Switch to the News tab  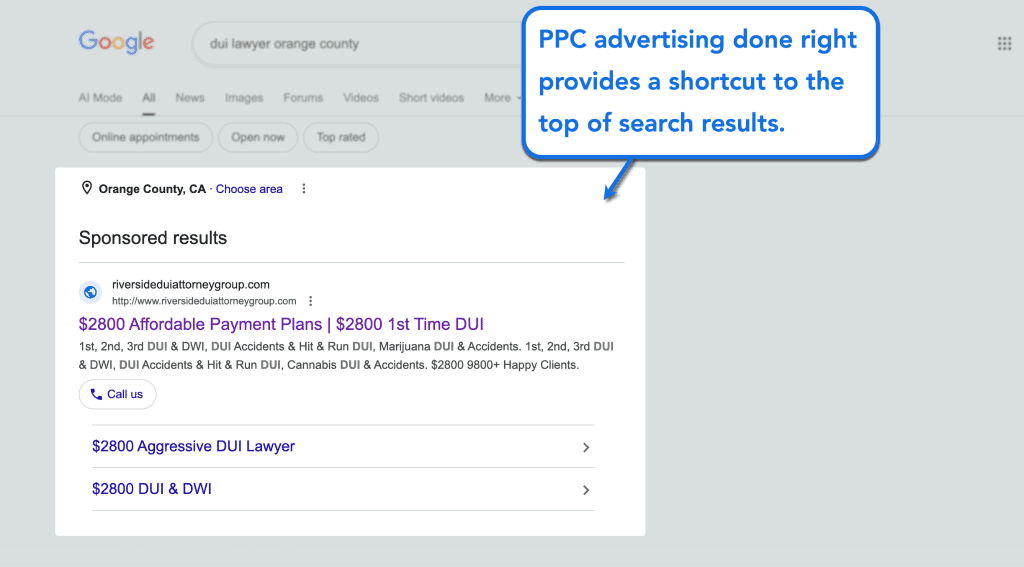189,97
